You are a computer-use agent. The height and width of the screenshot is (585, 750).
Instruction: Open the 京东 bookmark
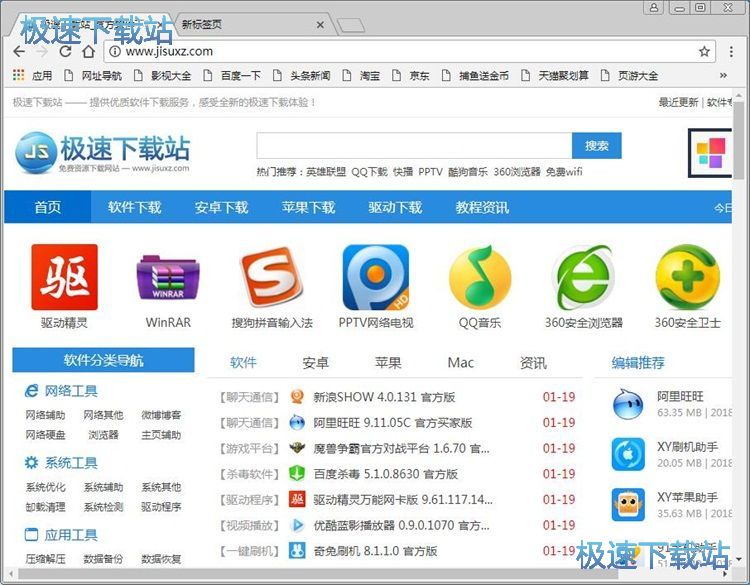(x=411, y=75)
